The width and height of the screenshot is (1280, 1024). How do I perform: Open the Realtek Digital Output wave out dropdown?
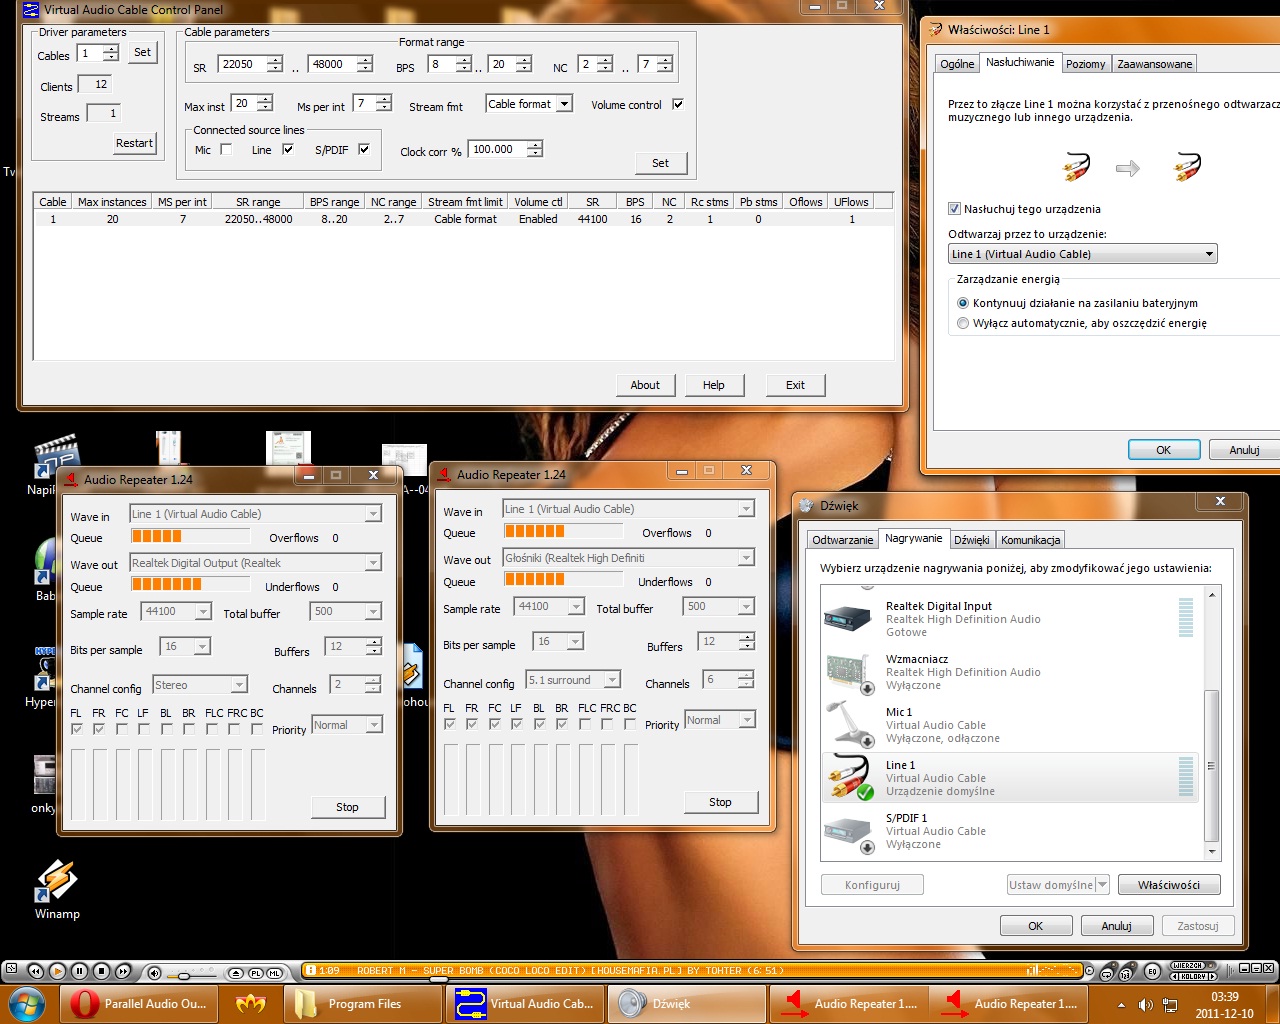(256, 563)
